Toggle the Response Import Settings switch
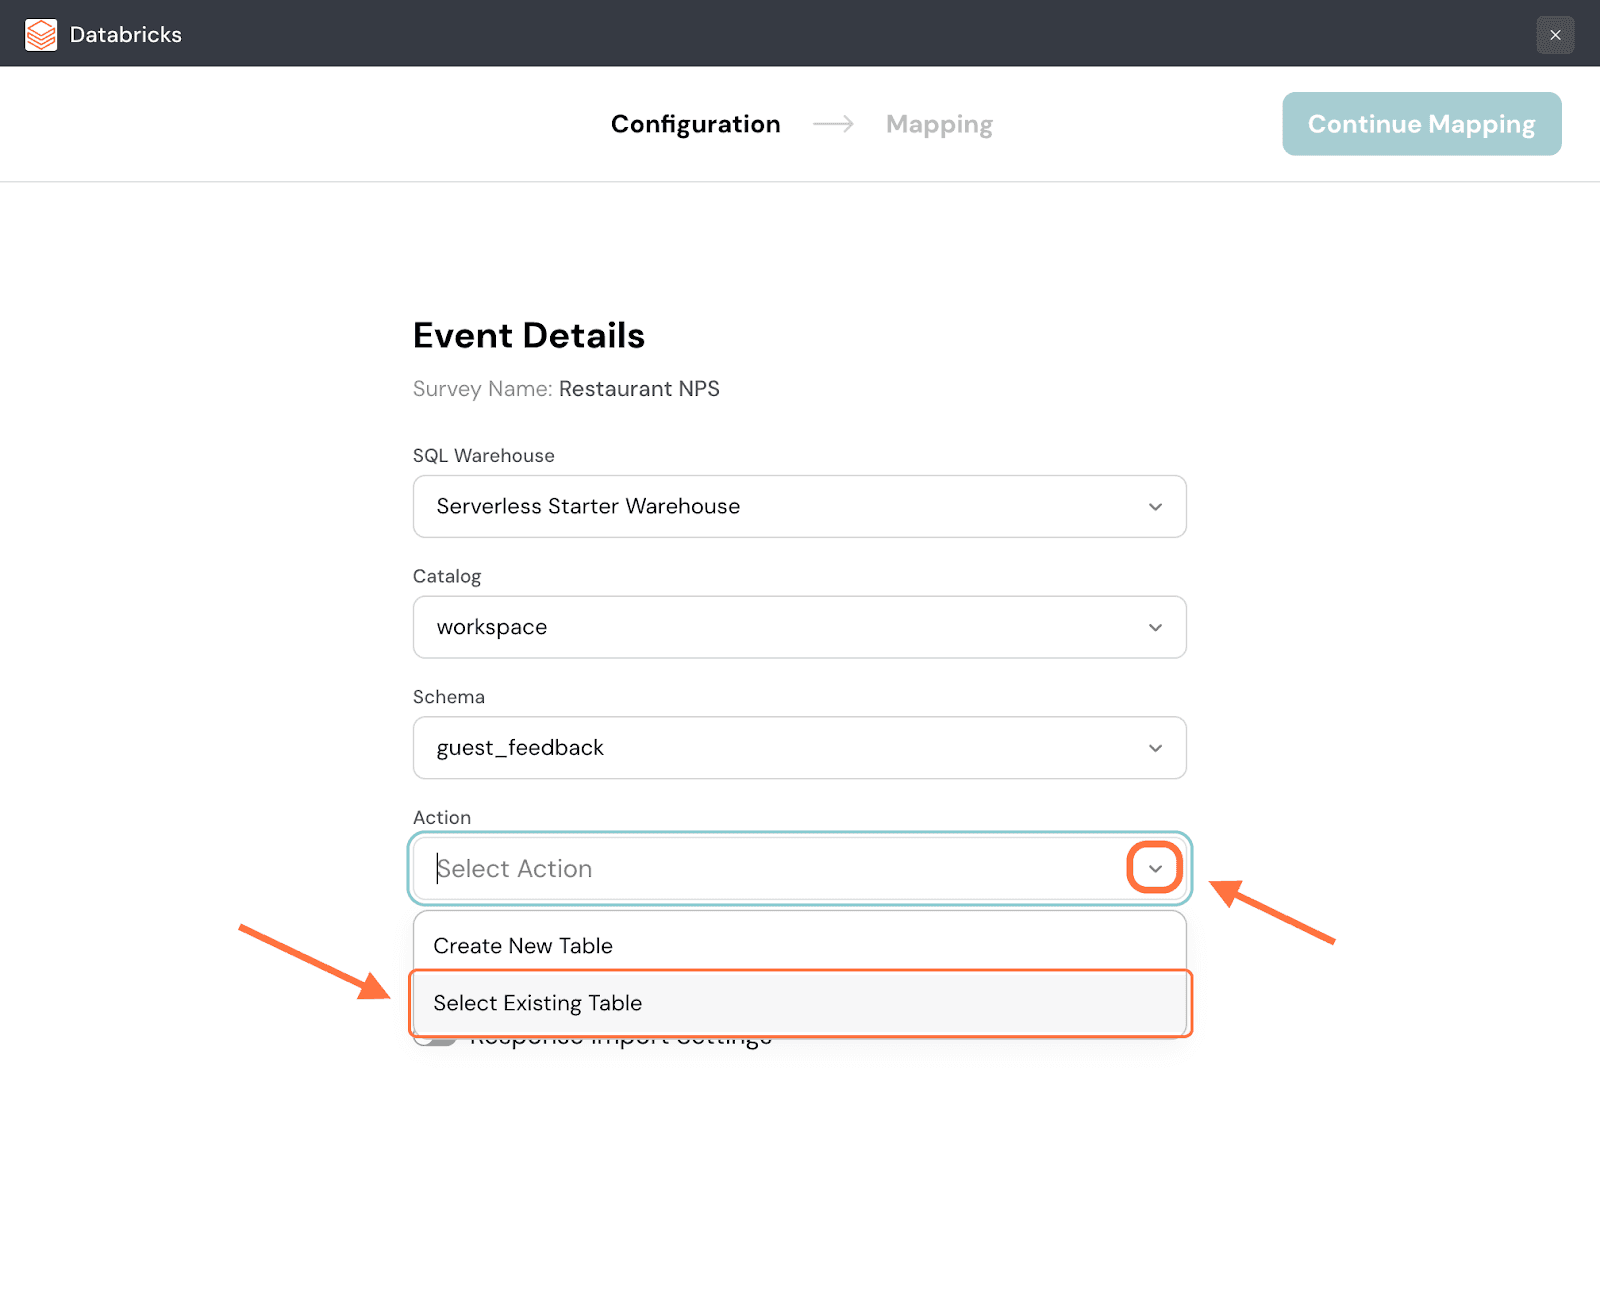1600x1305 pixels. coord(435,1041)
